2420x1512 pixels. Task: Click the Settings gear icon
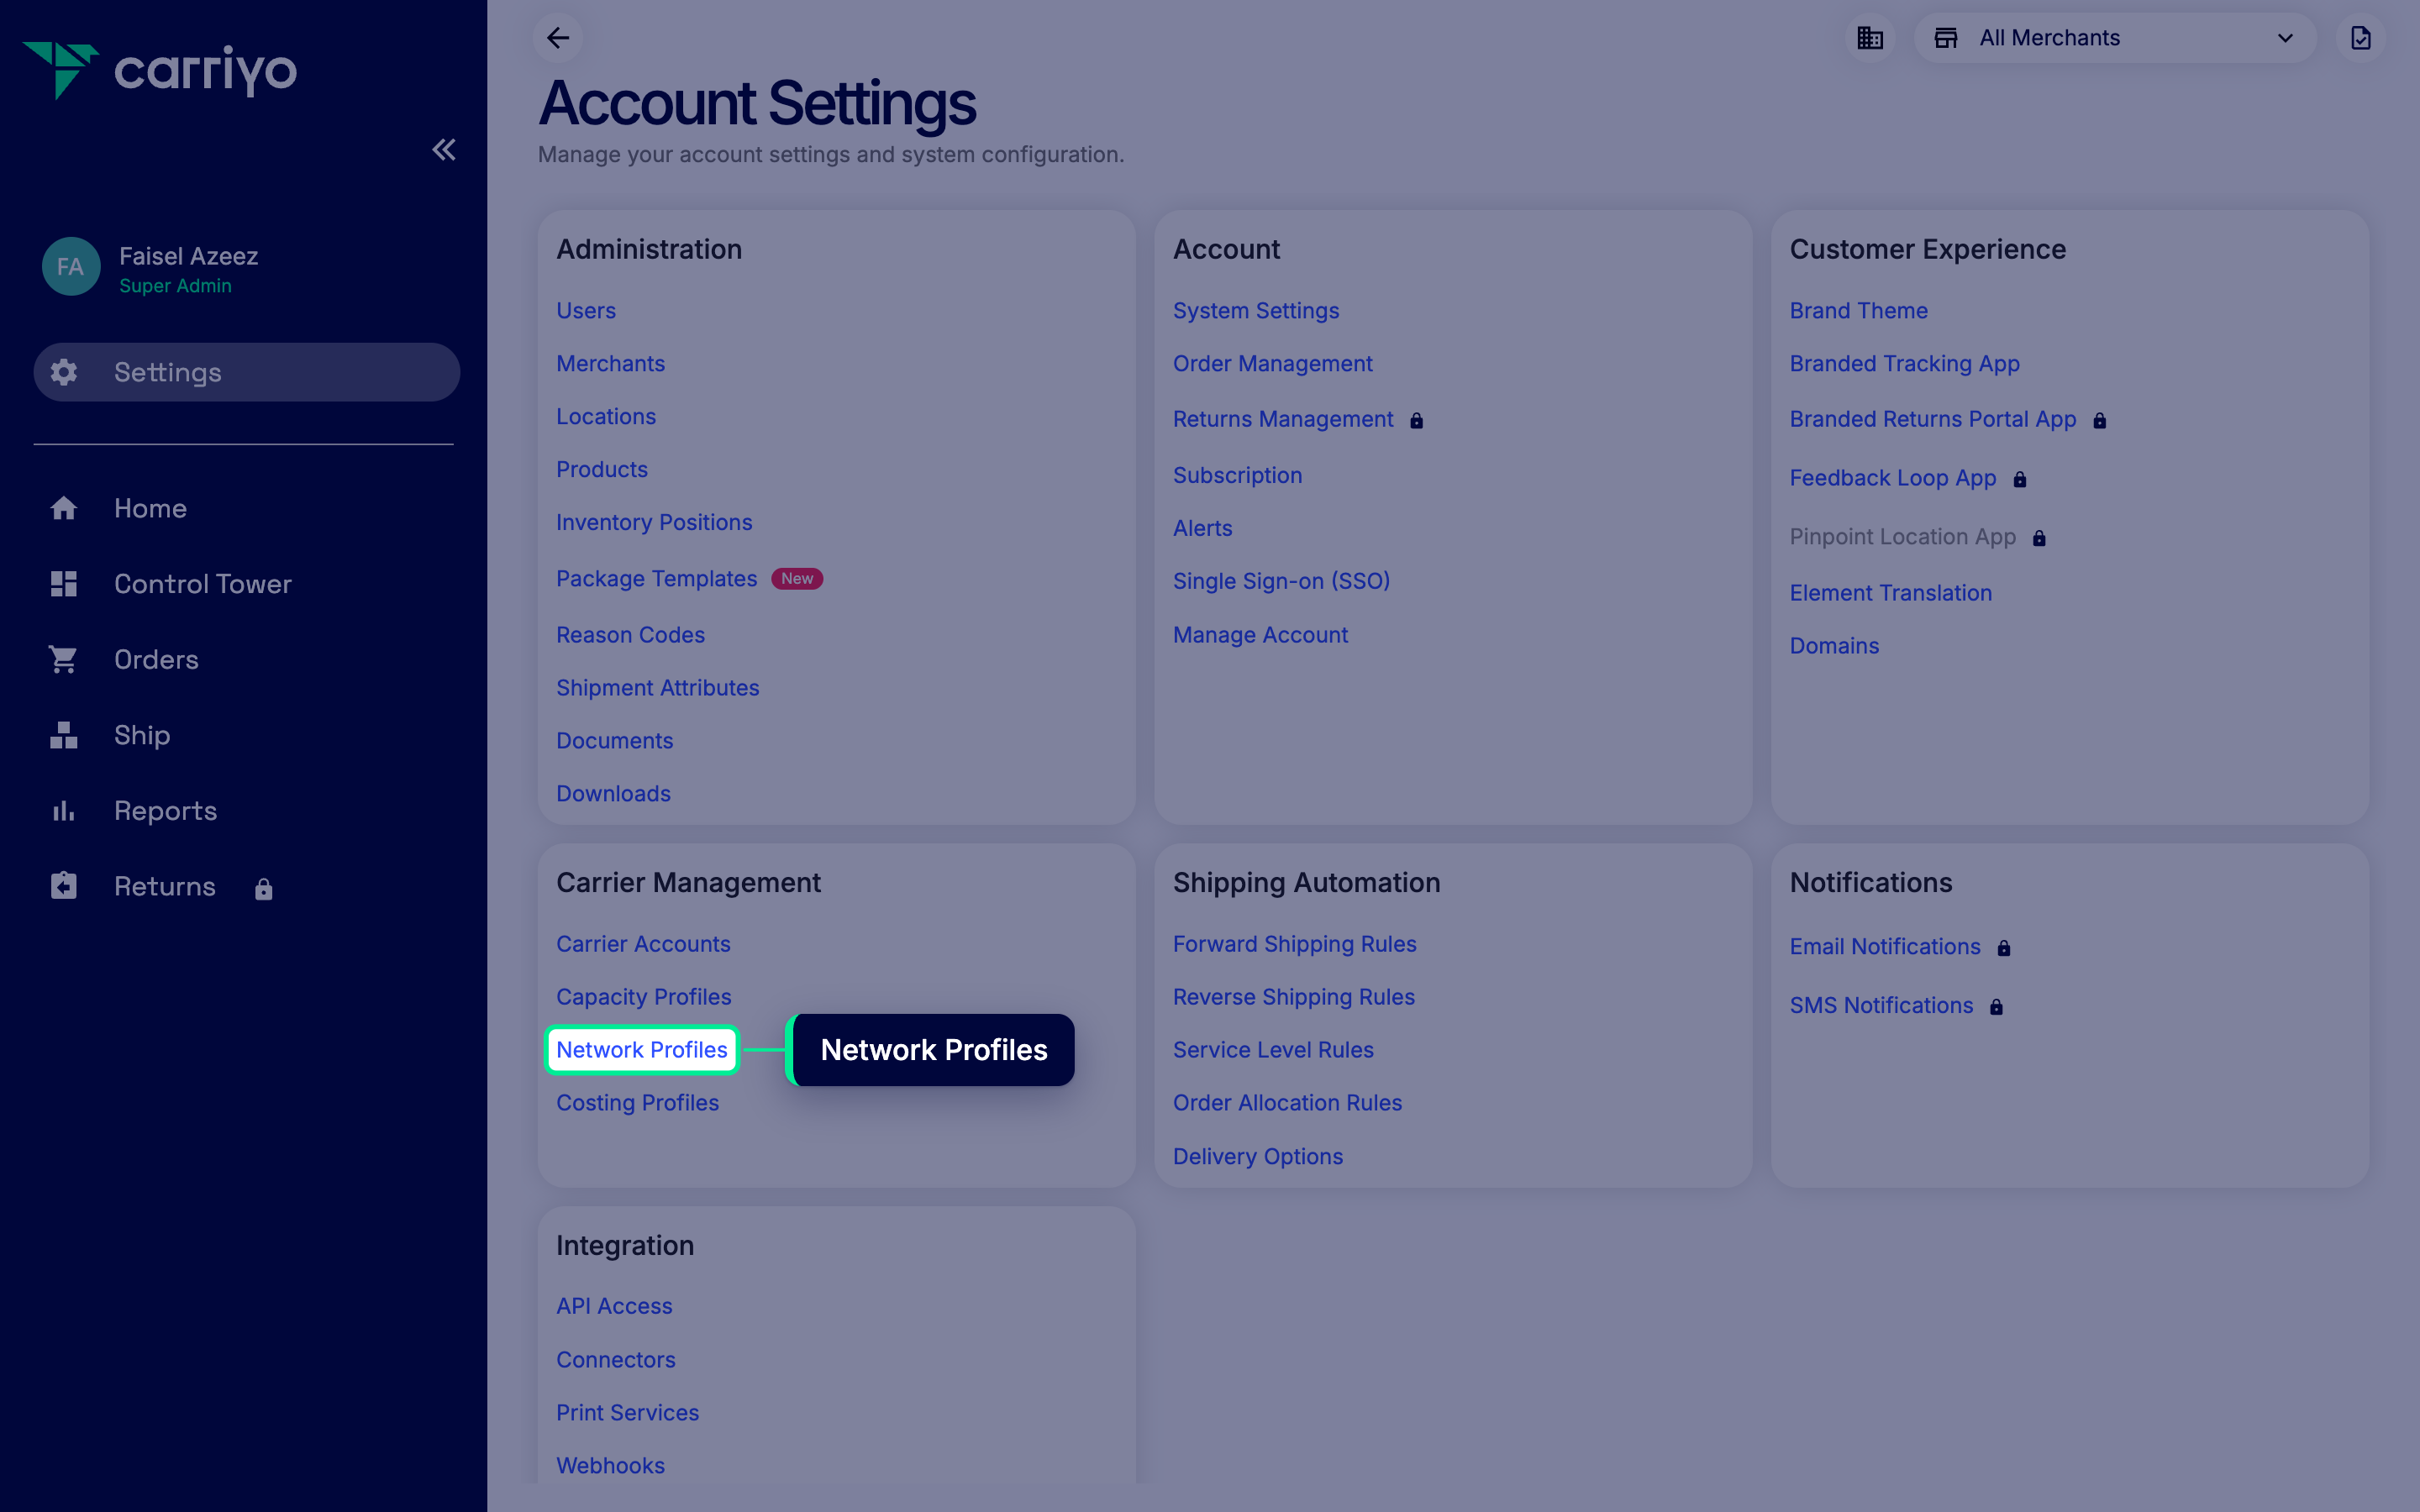point(64,372)
